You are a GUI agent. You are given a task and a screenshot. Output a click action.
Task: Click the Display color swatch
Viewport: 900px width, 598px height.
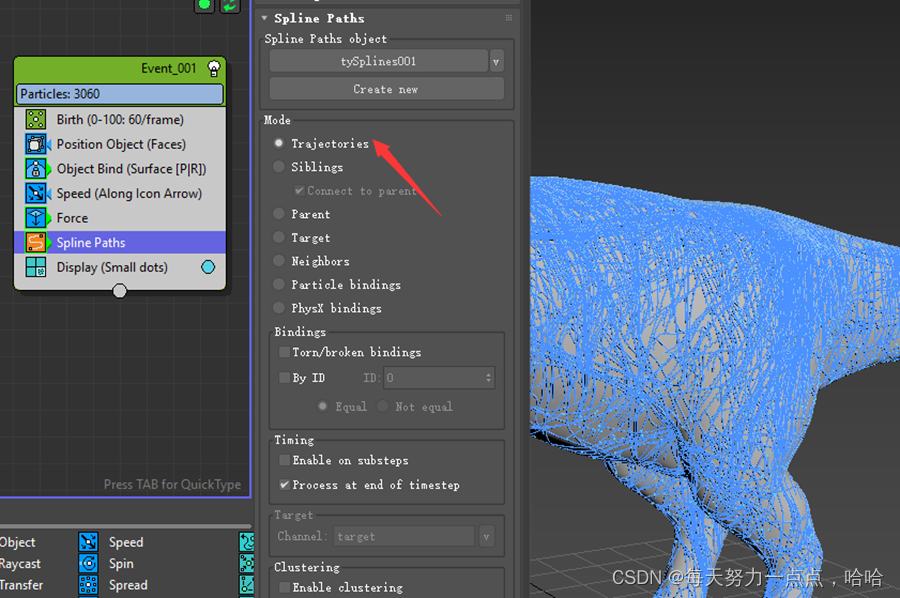coord(207,267)
